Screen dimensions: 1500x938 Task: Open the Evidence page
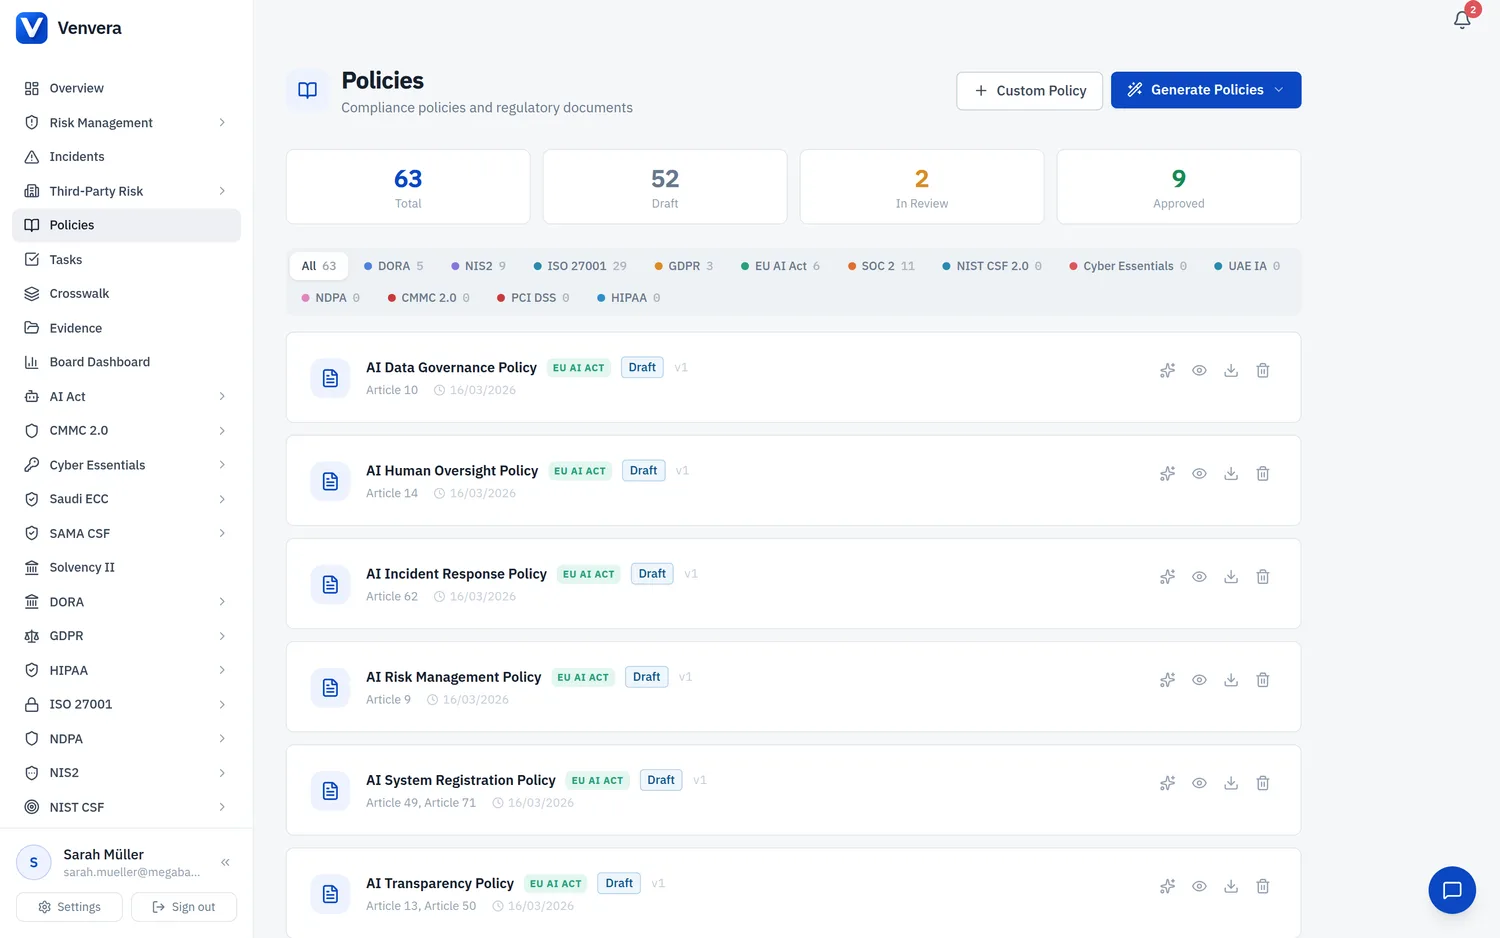point(126,328)
